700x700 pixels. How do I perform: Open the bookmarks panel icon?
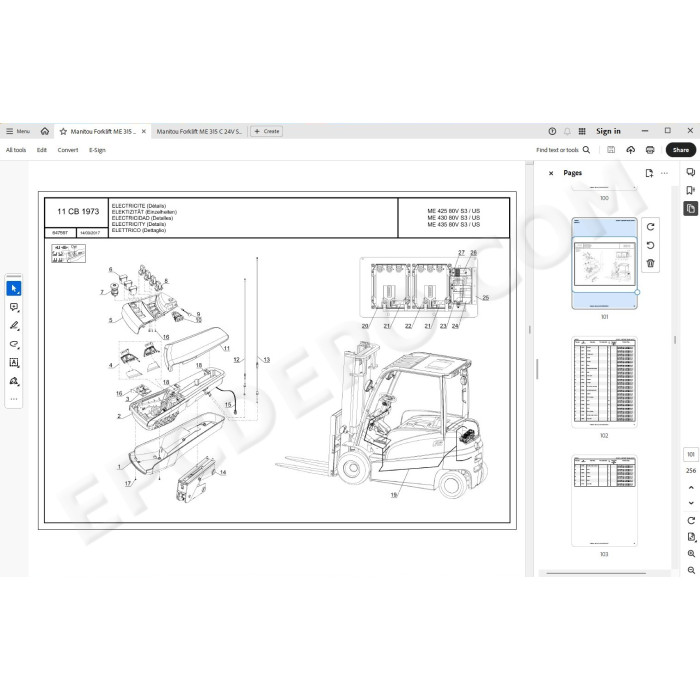pyautogui.click(x=691, y=191)
